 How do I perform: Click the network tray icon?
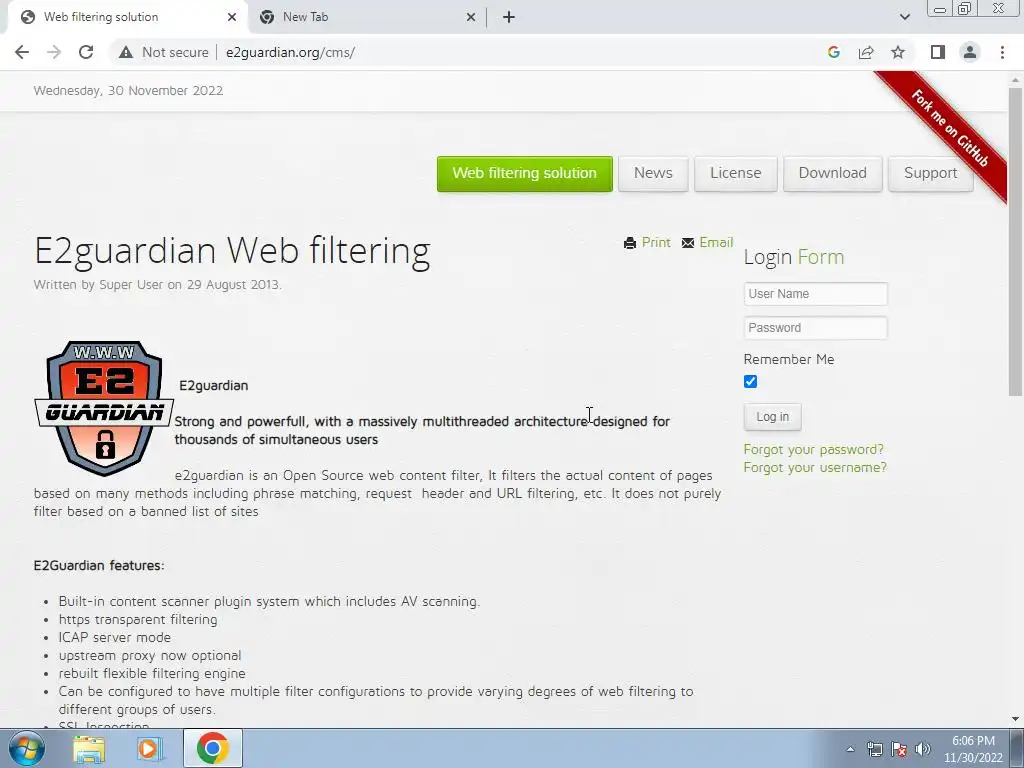pyautogui.click(x=874, y=749)
